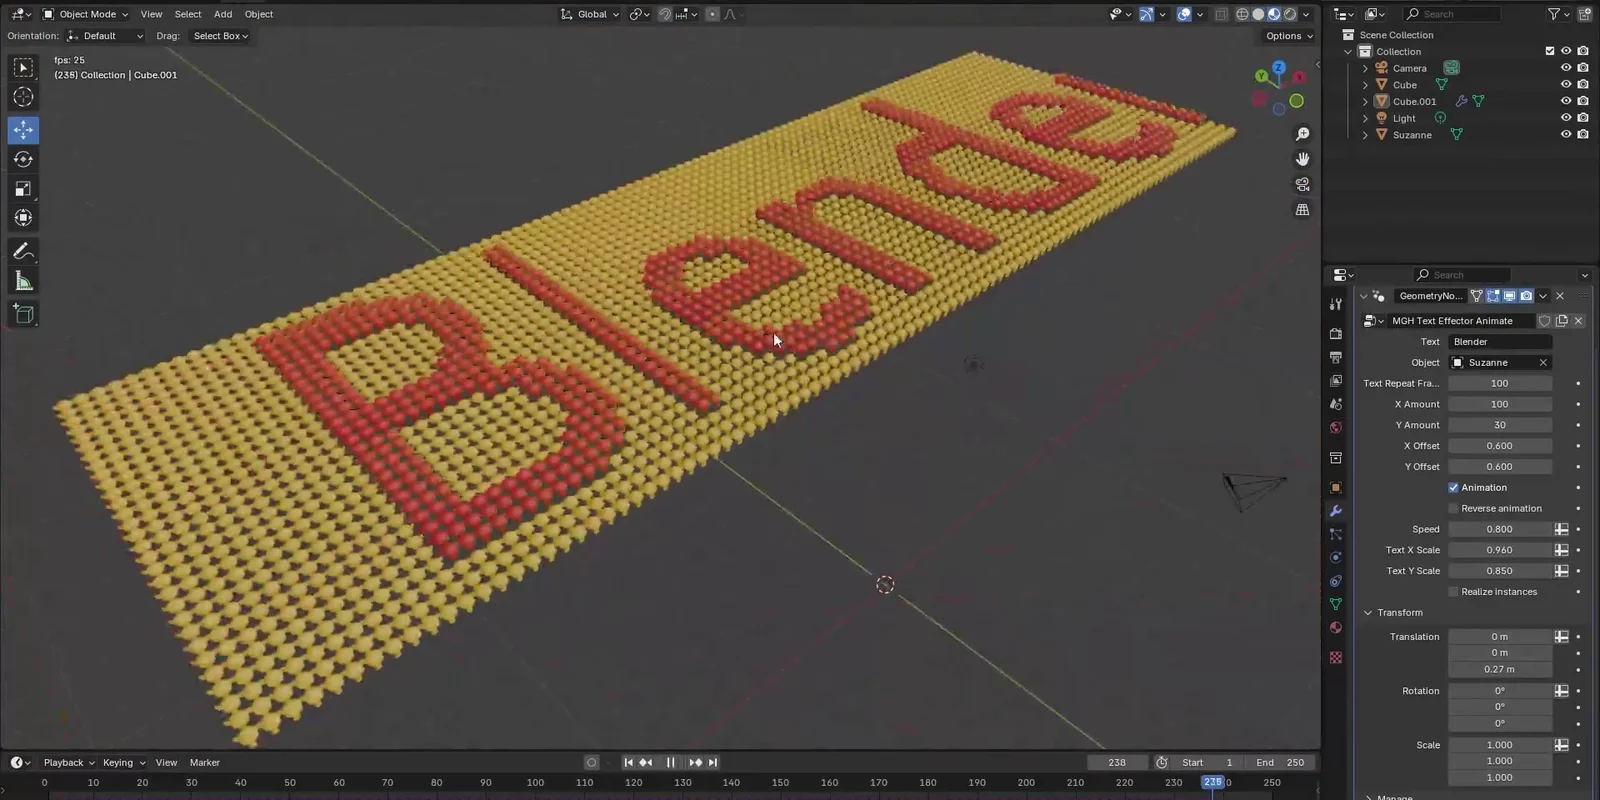Clear Suzanne from the Object field
1600x800 pixels.
[x=1543, y=363]
